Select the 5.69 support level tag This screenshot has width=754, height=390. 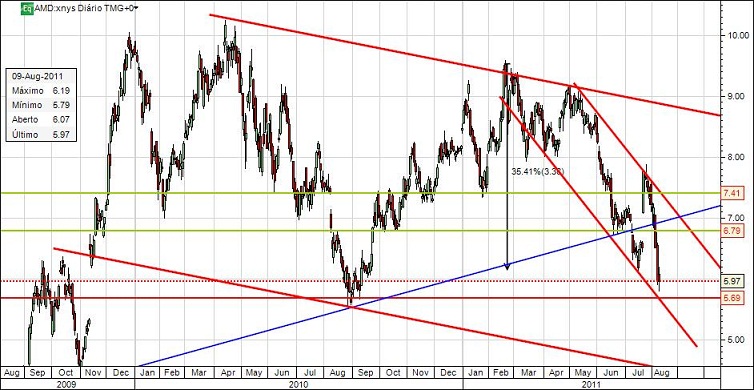pos(733,298)
